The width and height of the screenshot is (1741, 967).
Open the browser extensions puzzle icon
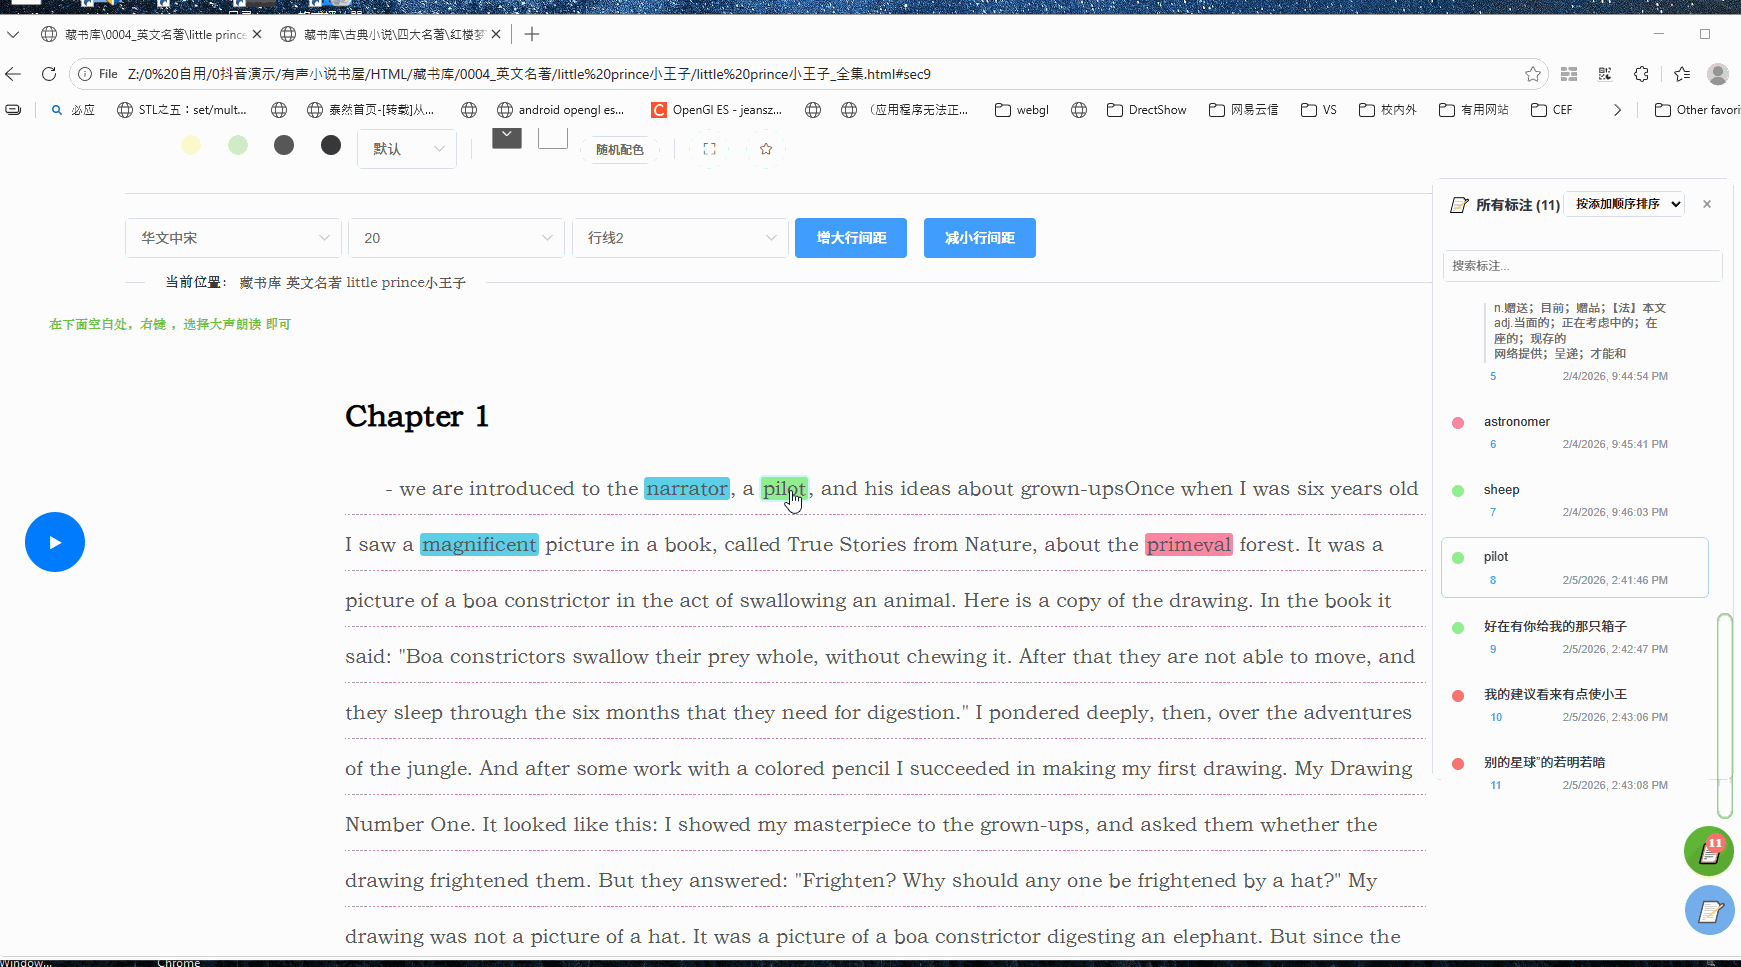click(x=1641, y=74)
